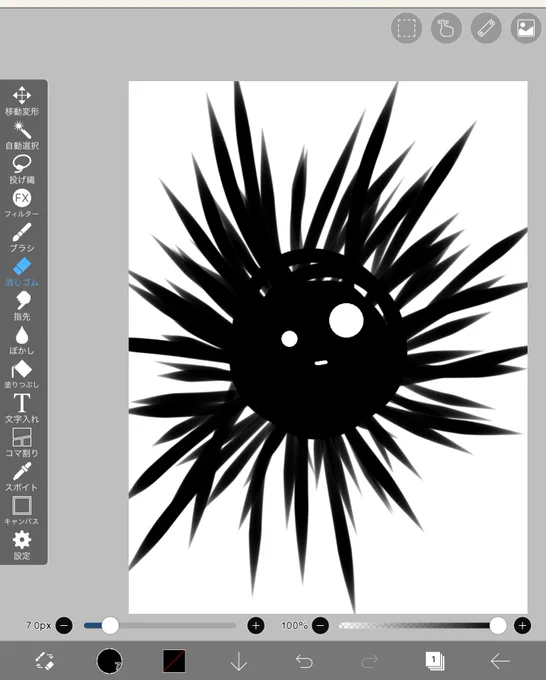Select the Smudge (指先) tool
The height and width of the screenshot is (680, 546).
[x=22, y=307]
